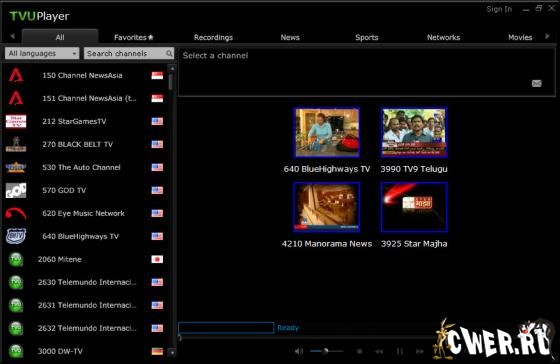560x364 pixels.
Task: Click the GOD TV channel logo
Action: (x=16, y=190)
